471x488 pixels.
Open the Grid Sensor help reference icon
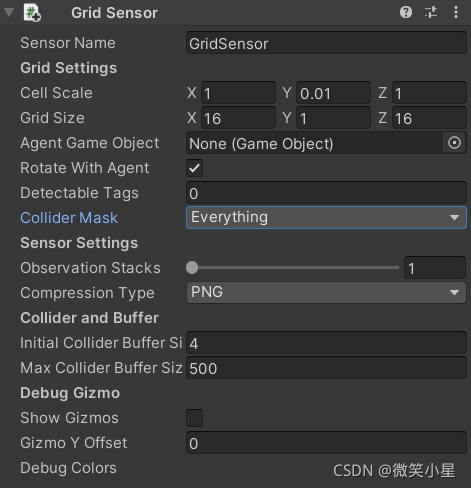coord(406,12)
